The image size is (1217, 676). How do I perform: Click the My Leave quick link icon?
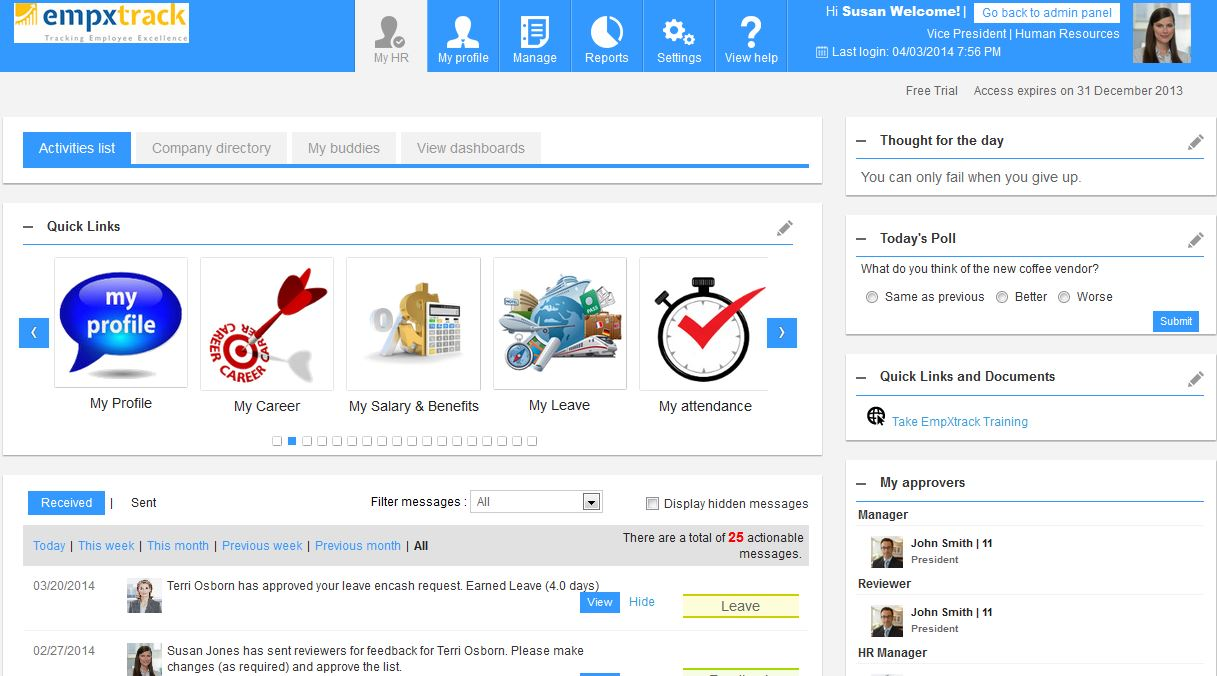559,323
